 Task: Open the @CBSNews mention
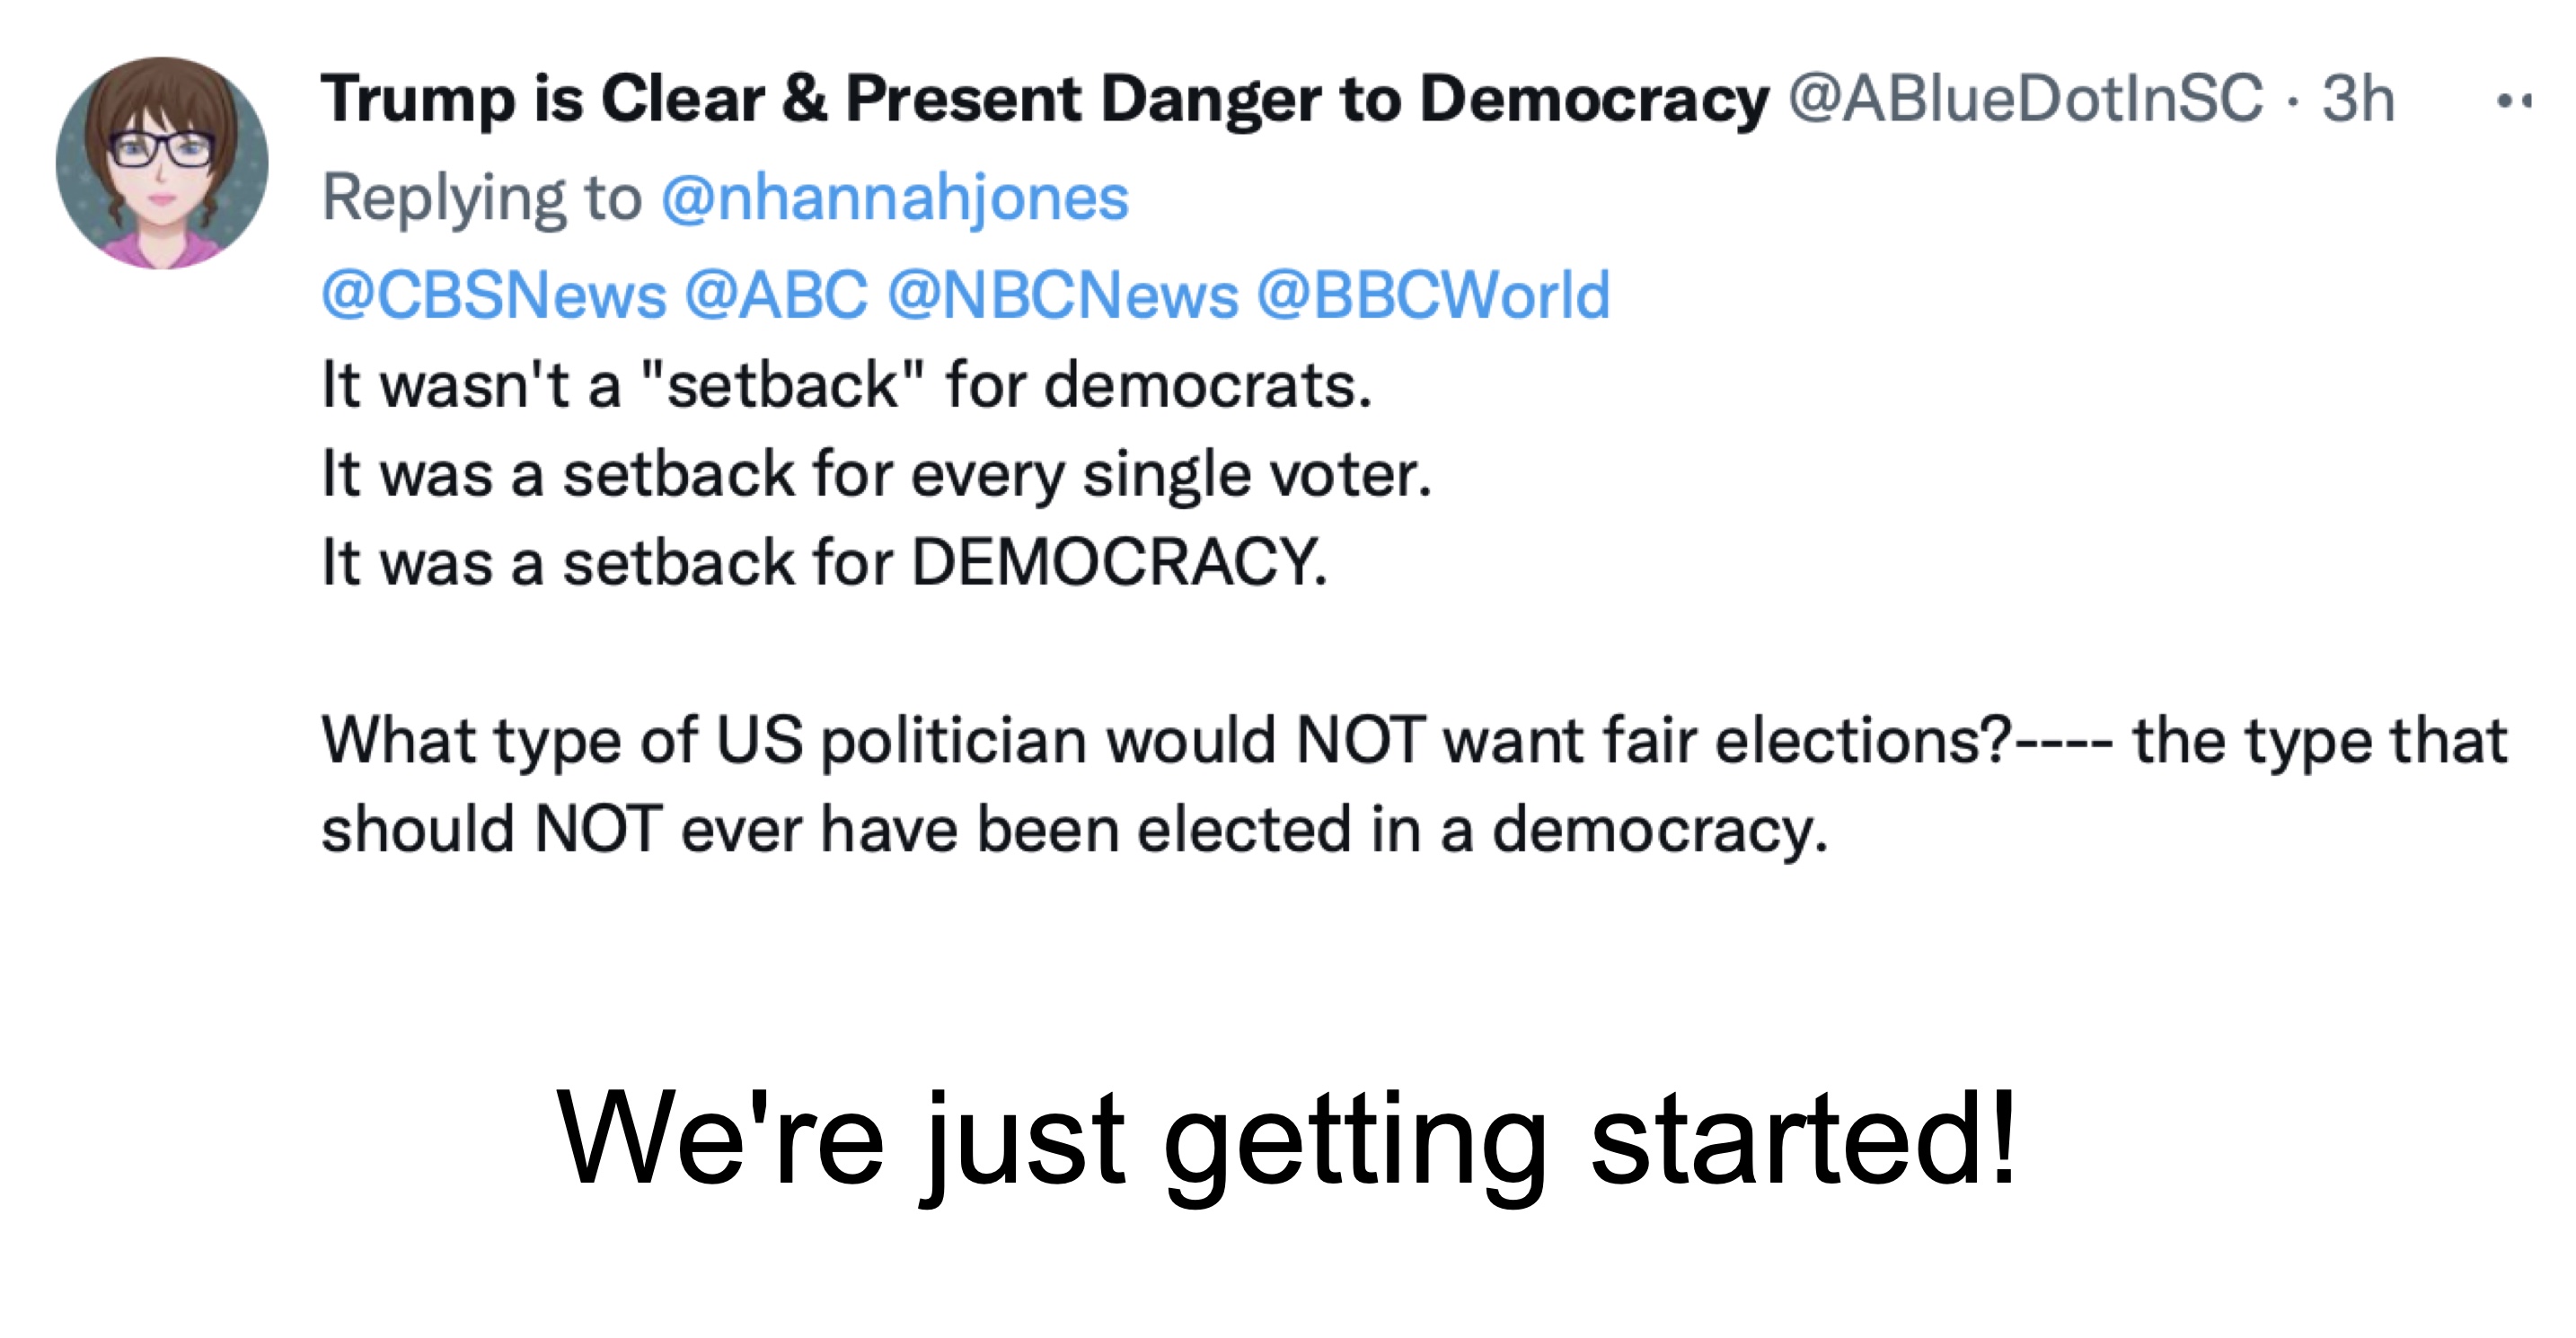(x=494, y=295)
